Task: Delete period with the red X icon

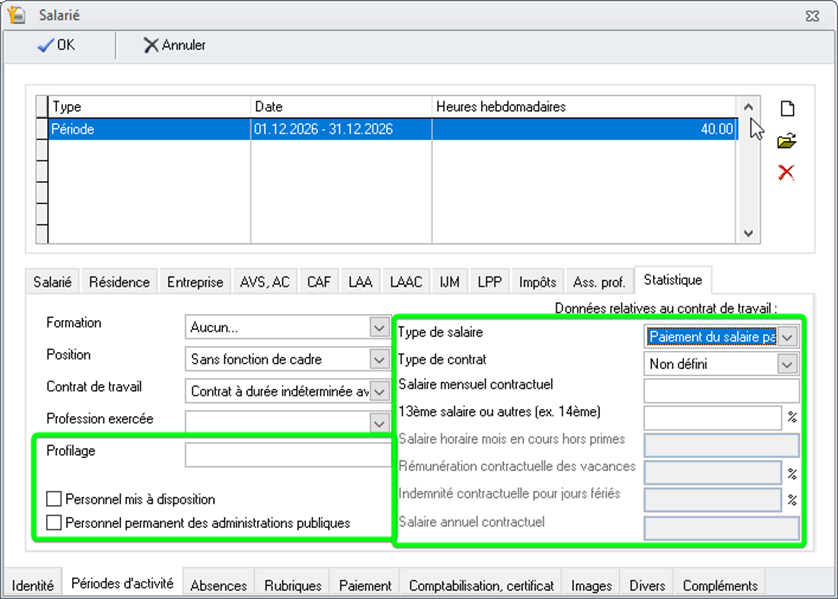Action: pos(787,173)
